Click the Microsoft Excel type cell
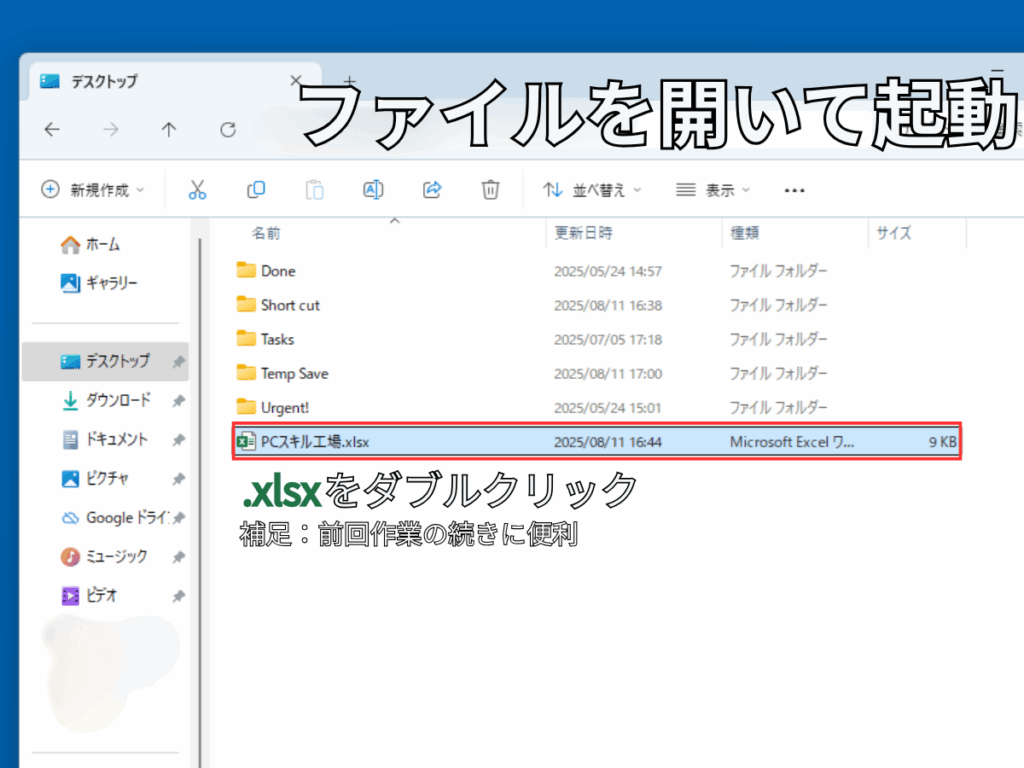1024x768 pixels. pos(792,442)
